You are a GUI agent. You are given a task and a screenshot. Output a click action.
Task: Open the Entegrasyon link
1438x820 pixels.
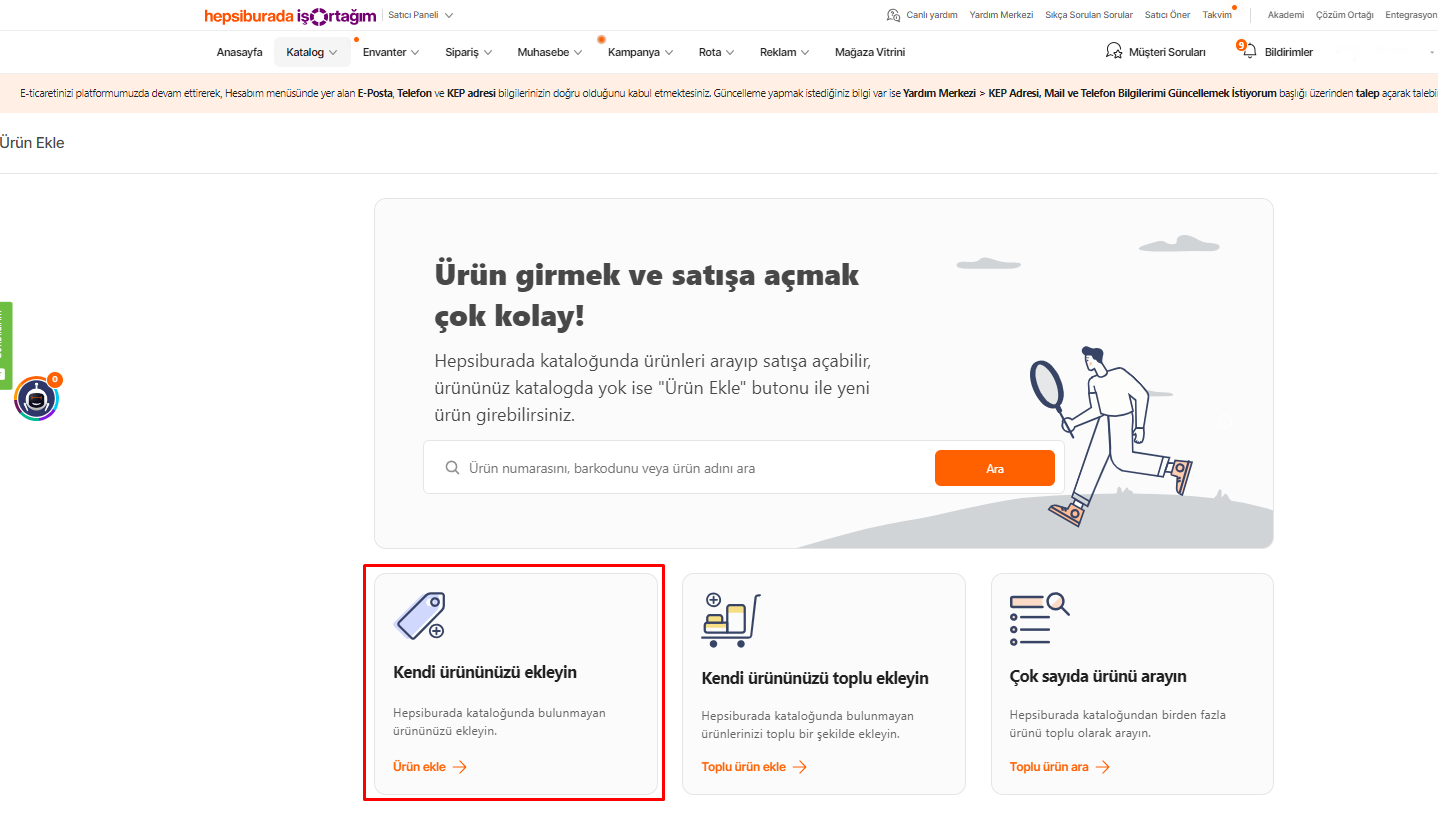[1411, 15]
